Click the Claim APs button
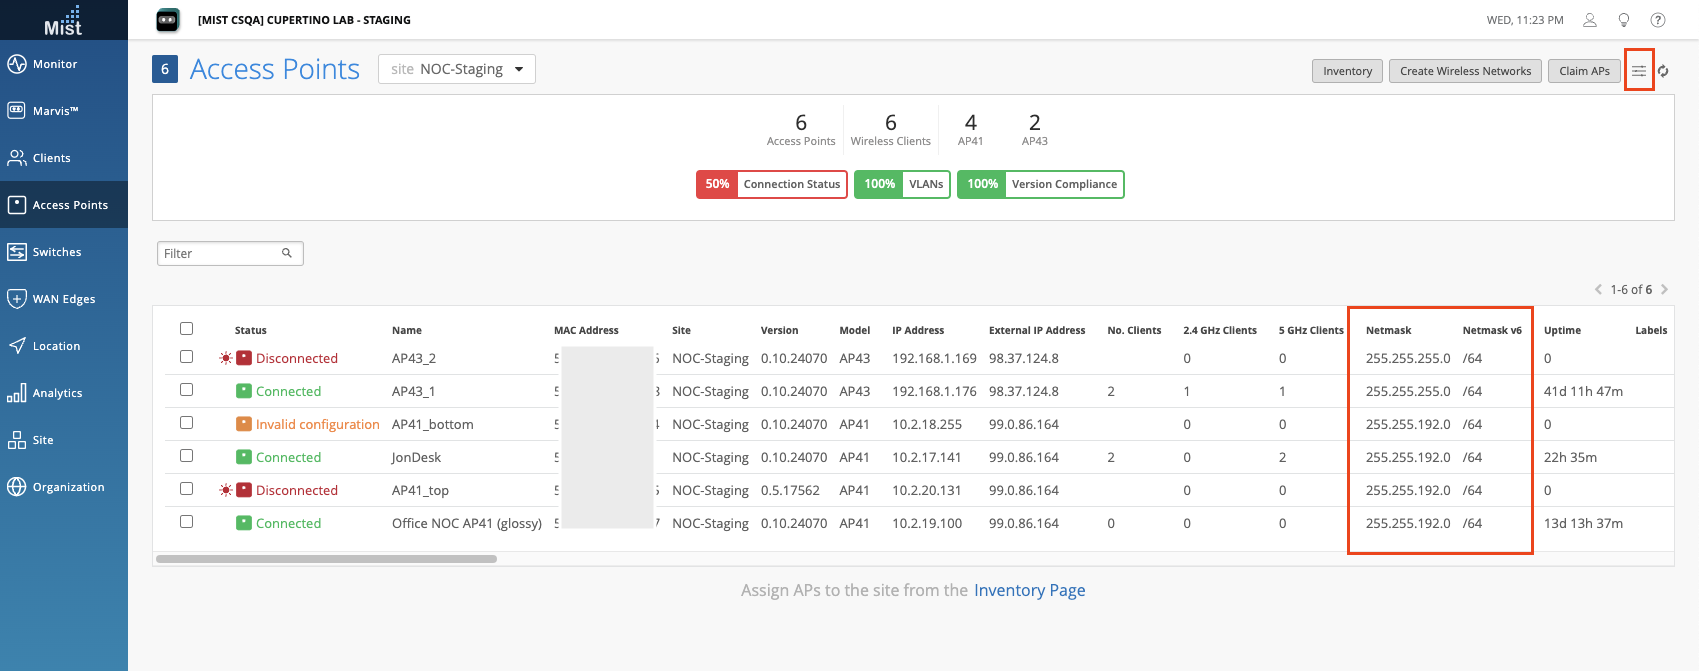Image resolution: width=1699 pixels, height=671 pixels. click(1584, 71)
